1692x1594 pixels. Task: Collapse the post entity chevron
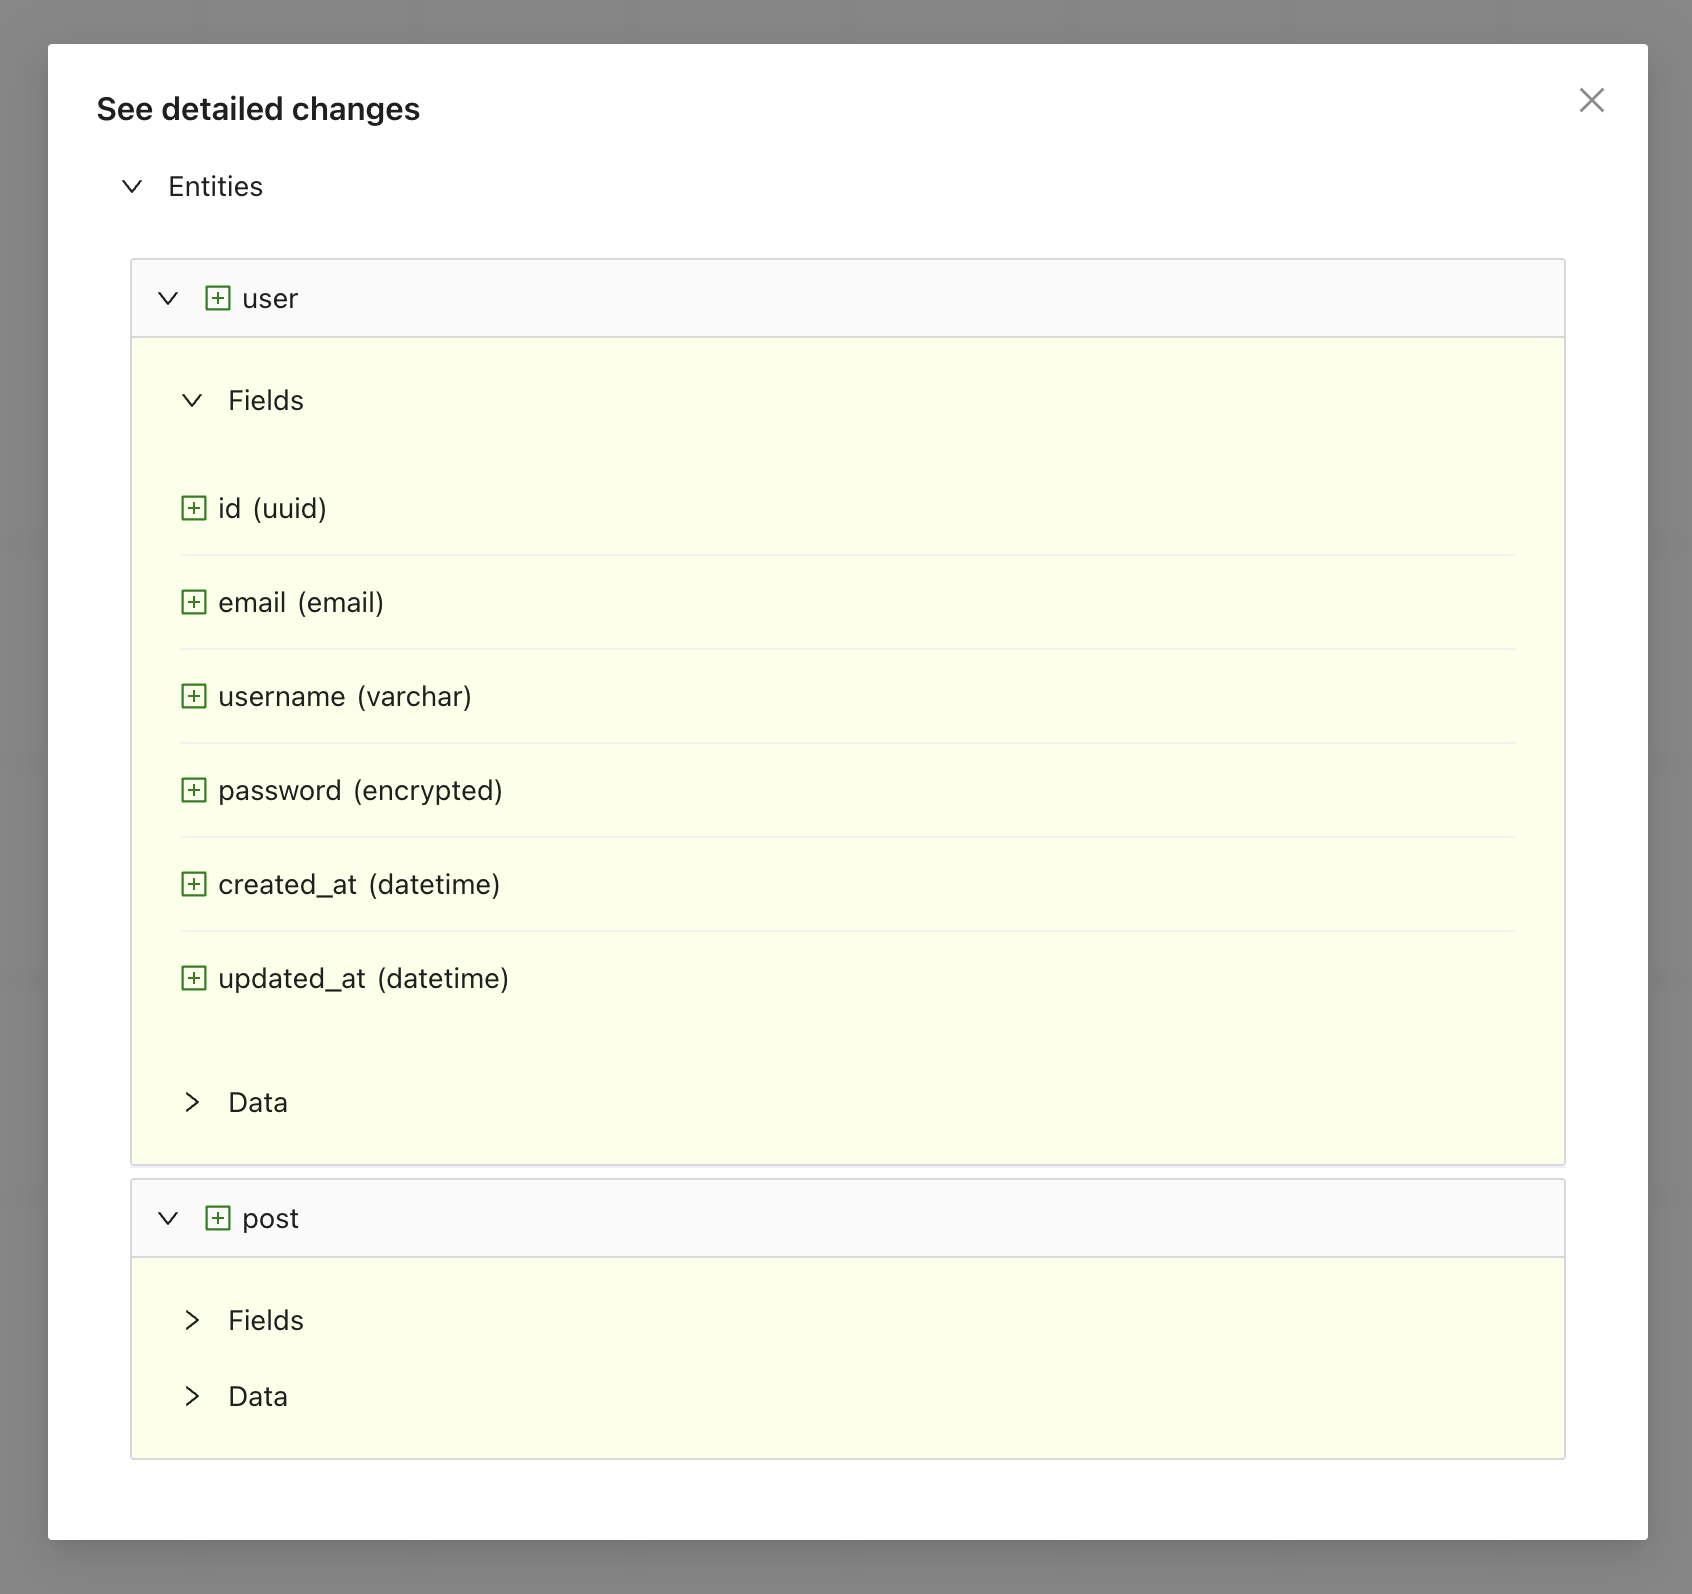point(168,1219)
